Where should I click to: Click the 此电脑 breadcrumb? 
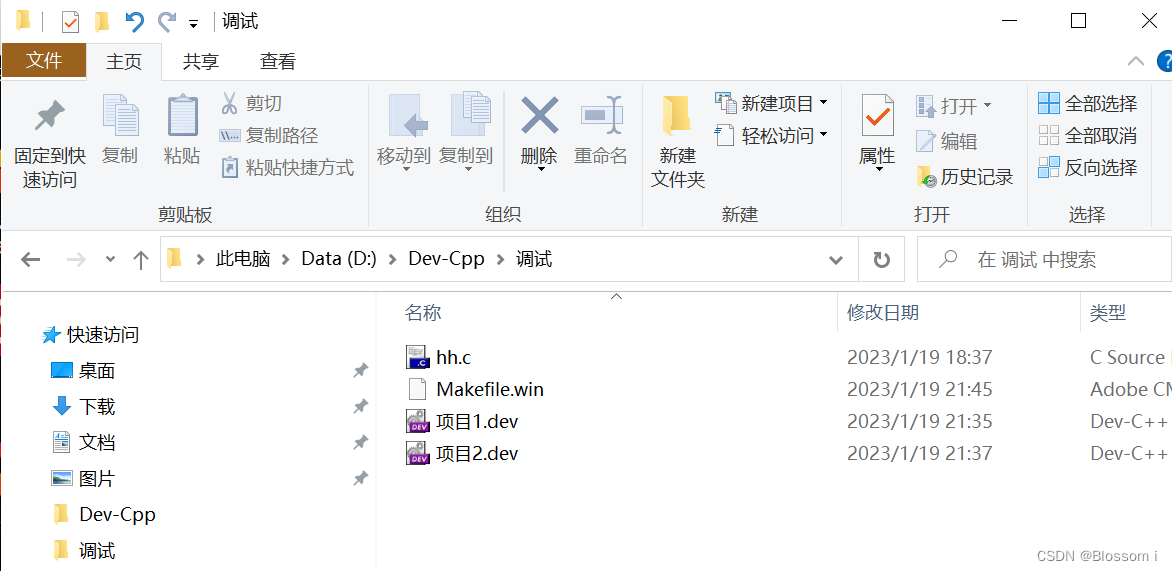[244, 259]
